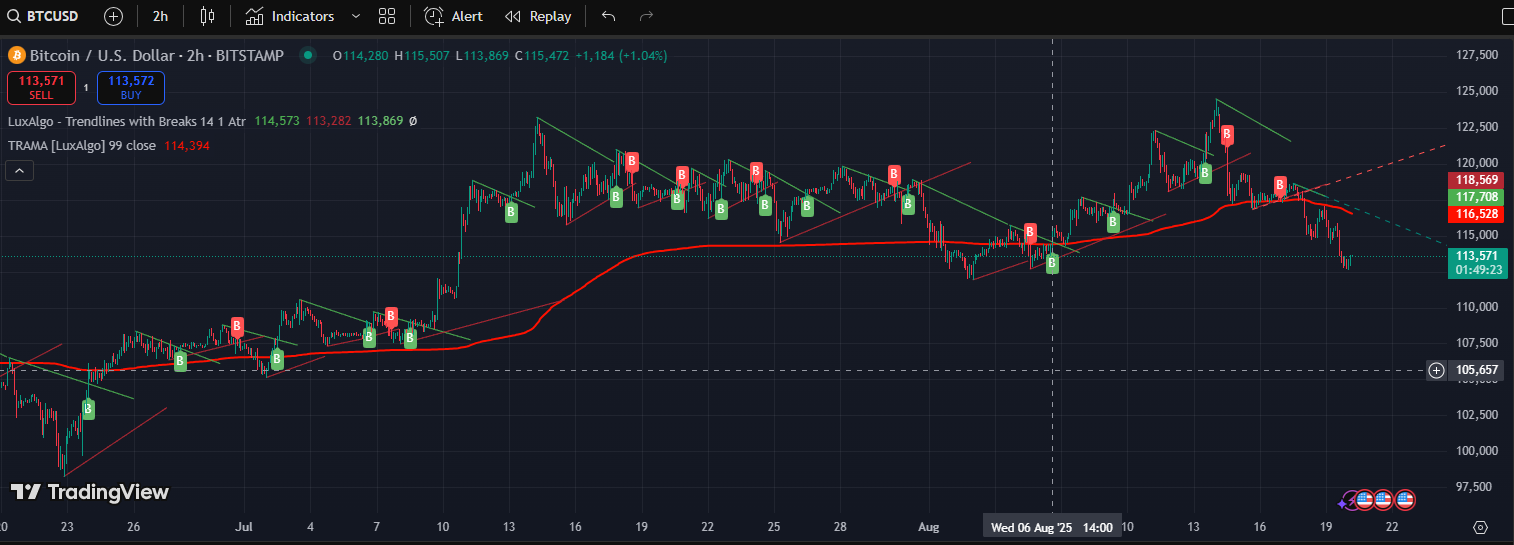Image resolution: width=1514 pixels, height=545 pixels.
Task: Collapse the indicator legend with the chevron
Action: 20,171
